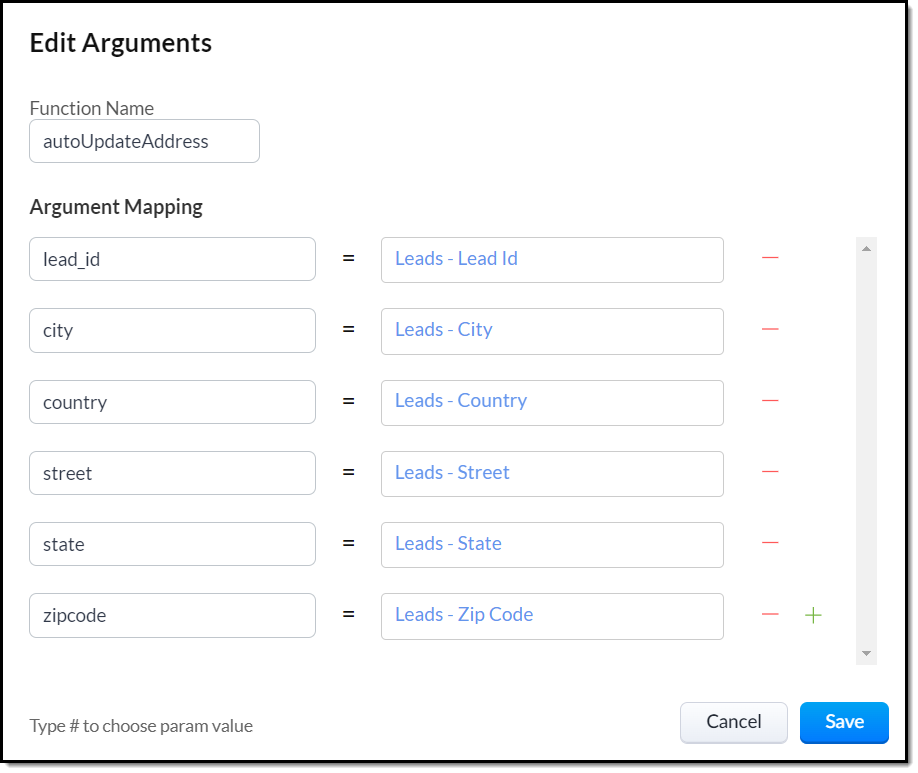Remove the zipcode argument row
The width and height of the screenshot is (918, 773).
pos(770,615)
